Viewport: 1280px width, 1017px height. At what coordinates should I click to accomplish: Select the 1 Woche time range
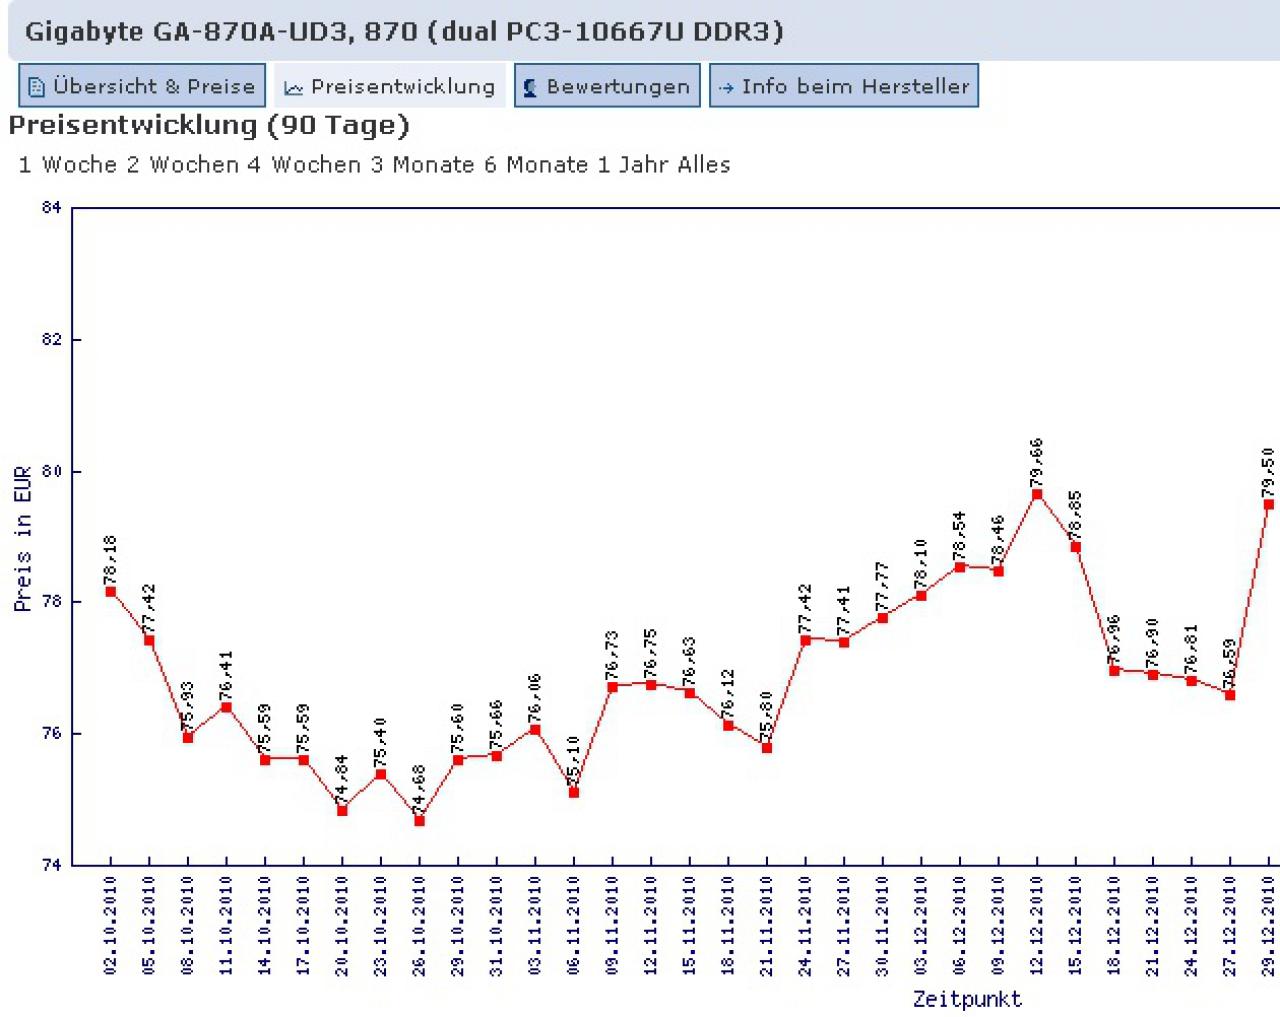(68, 165)
